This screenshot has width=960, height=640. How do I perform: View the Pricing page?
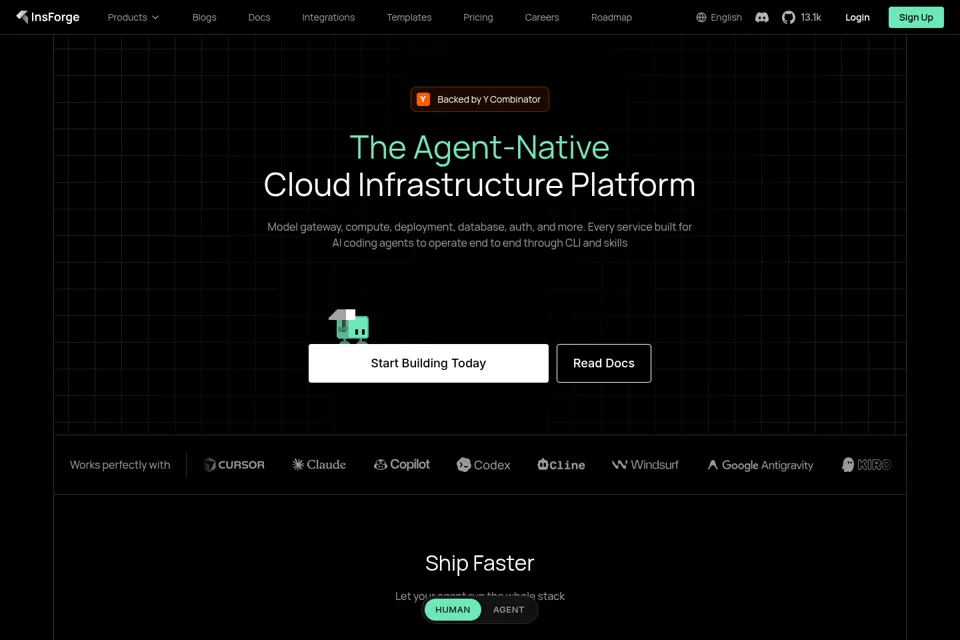[x=478, y=17]
